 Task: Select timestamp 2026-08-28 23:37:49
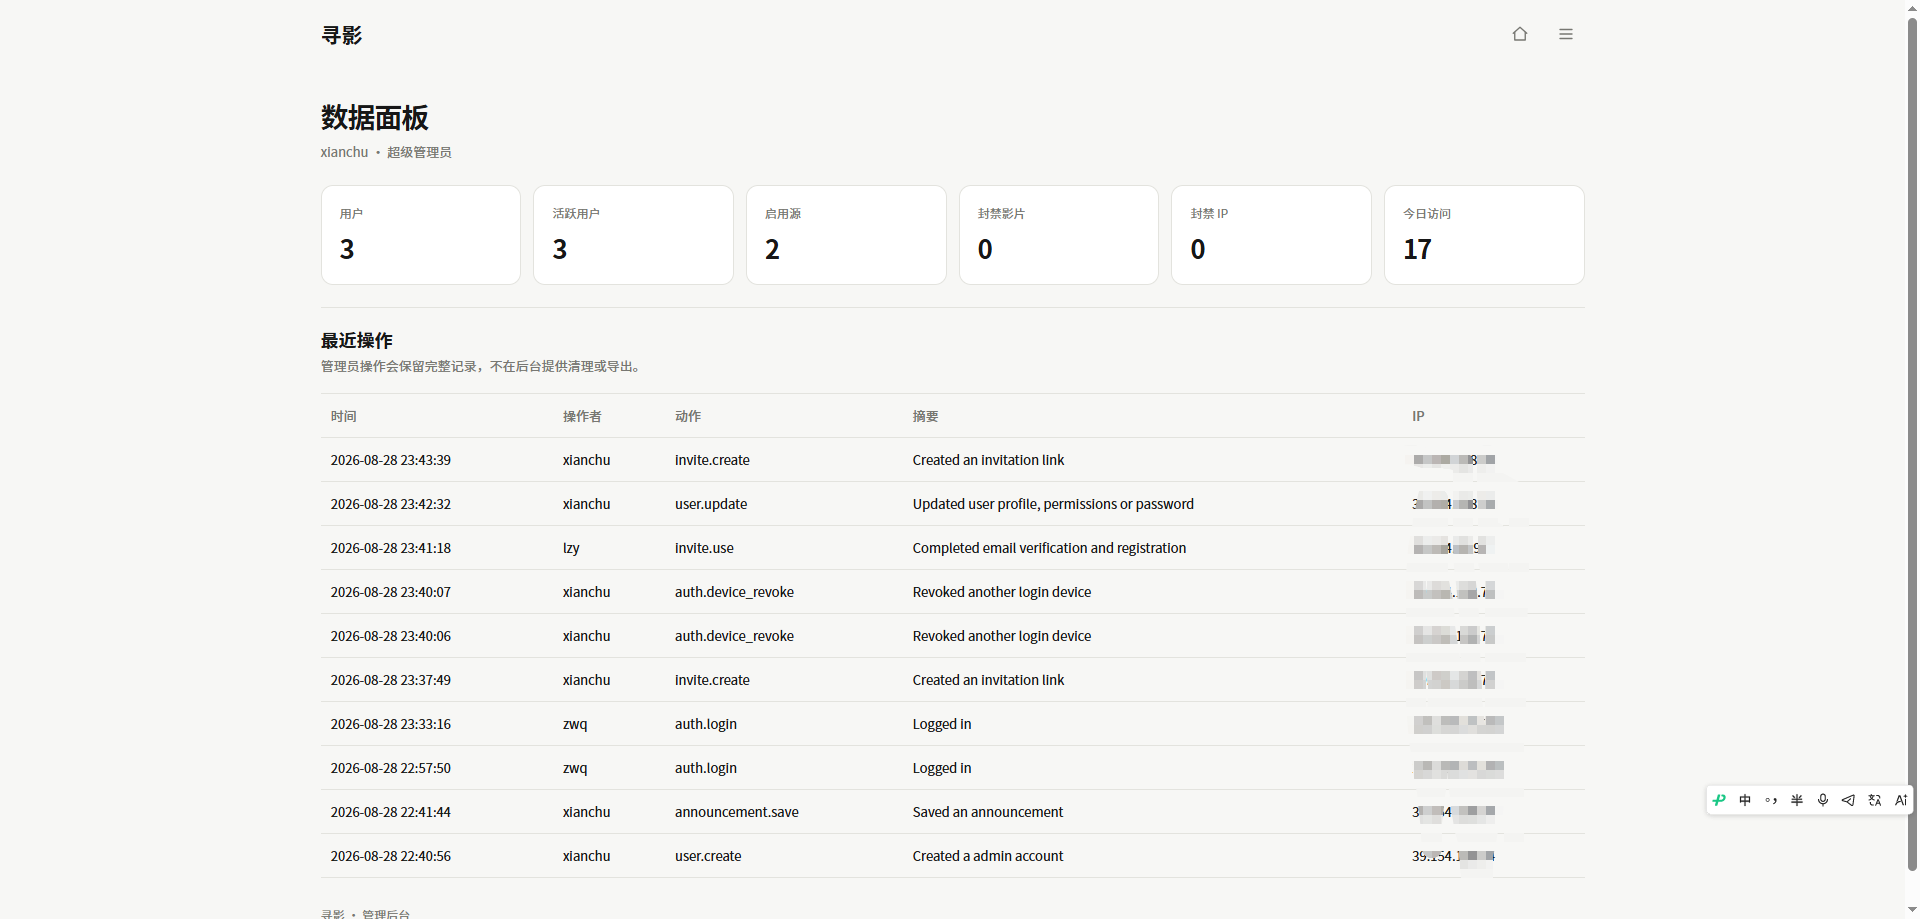391,680
